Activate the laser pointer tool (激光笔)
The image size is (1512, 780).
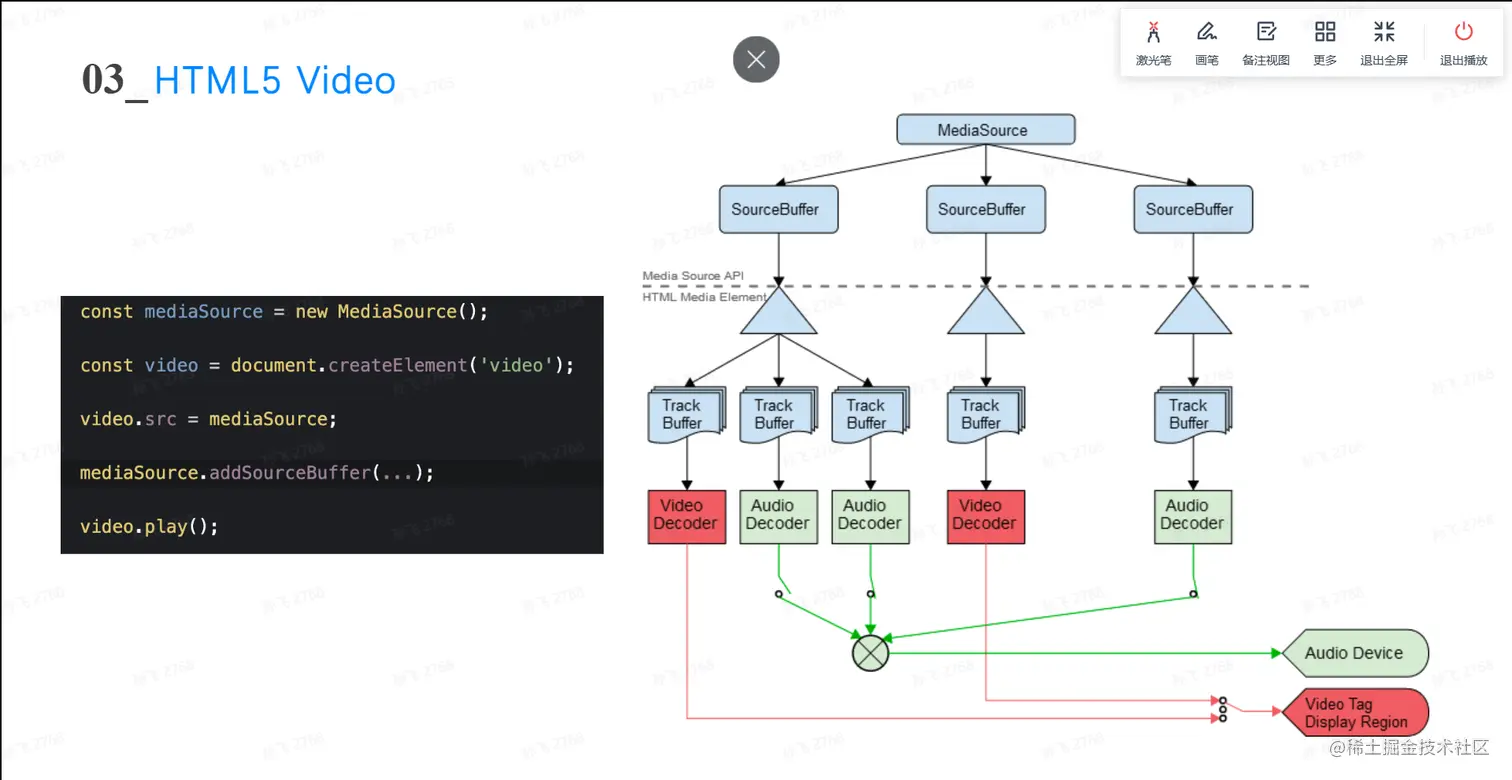(1153, 44)
